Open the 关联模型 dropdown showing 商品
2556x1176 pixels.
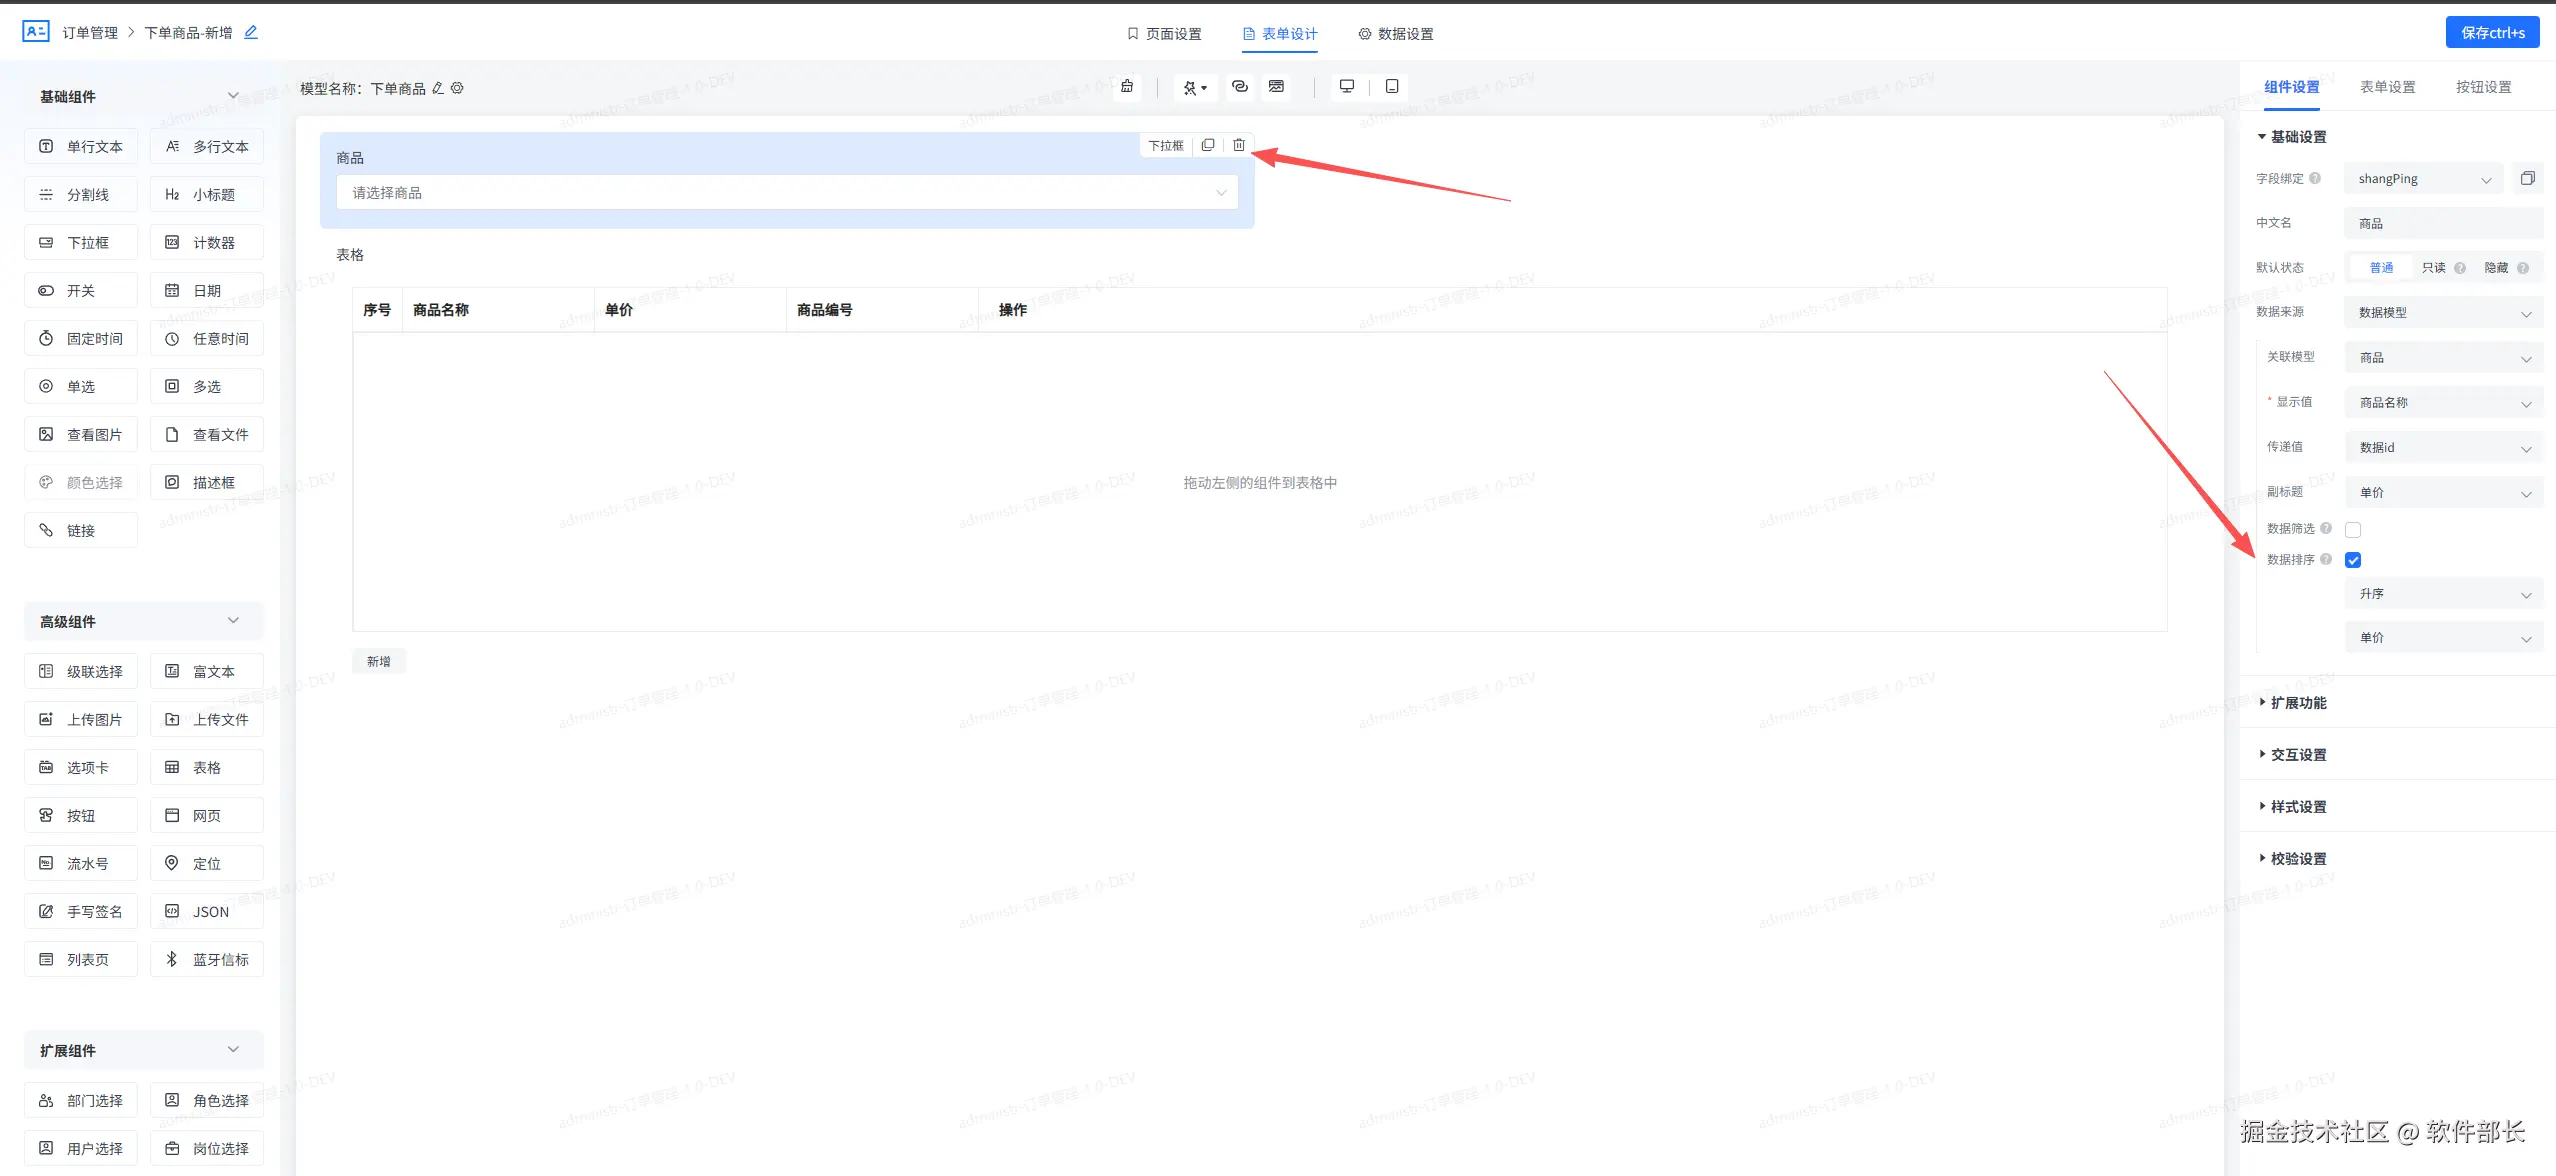pos(2443,358)
